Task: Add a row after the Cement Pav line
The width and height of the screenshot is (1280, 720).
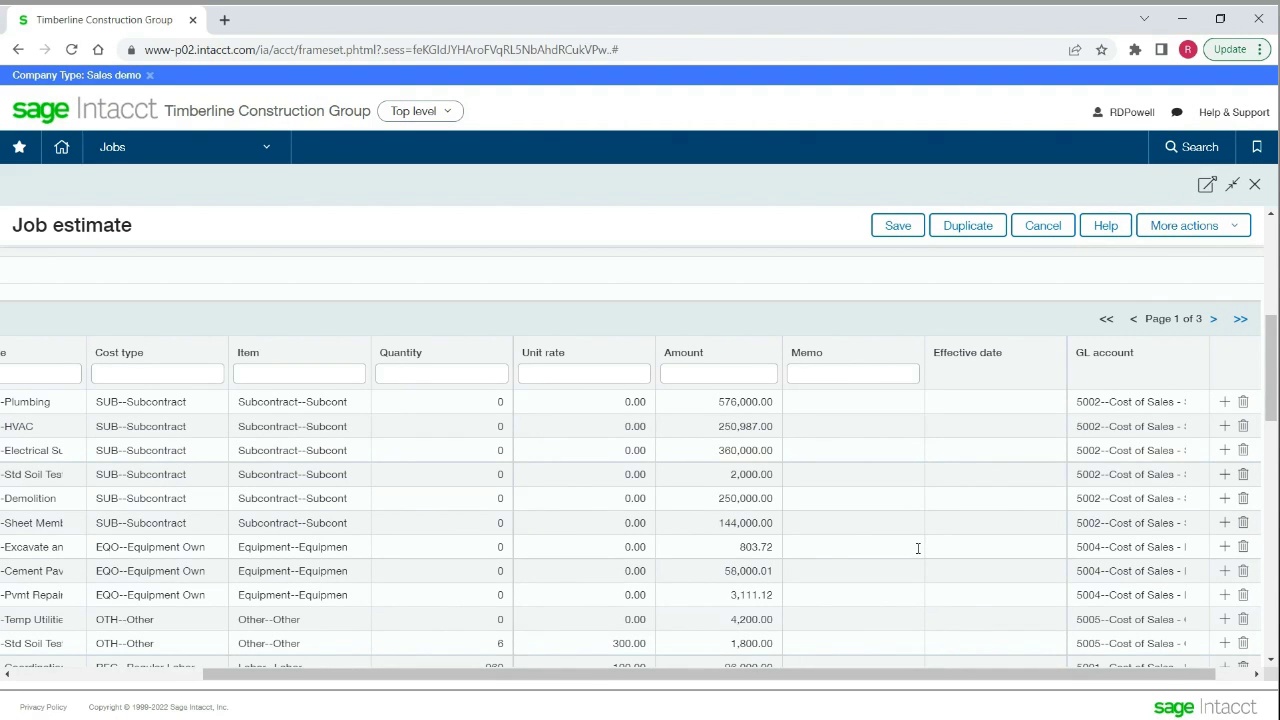Action: point(1225,571)
